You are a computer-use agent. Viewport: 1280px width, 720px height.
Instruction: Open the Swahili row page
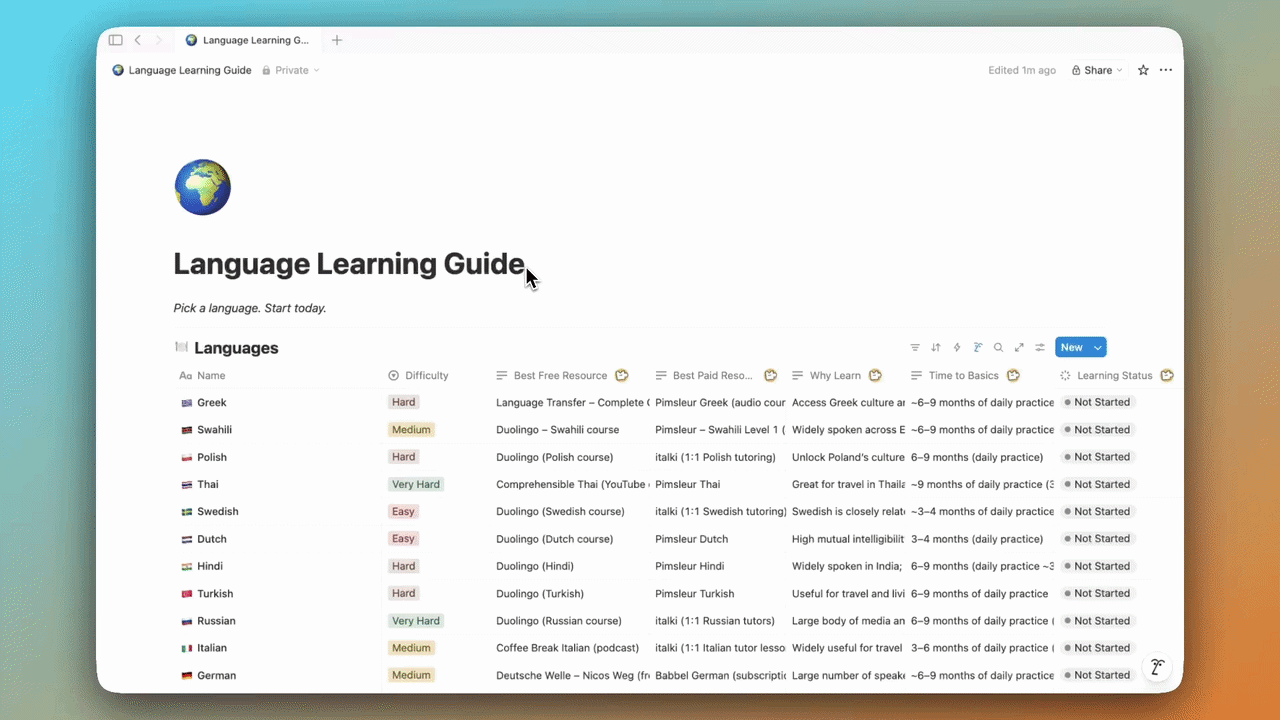212,430
